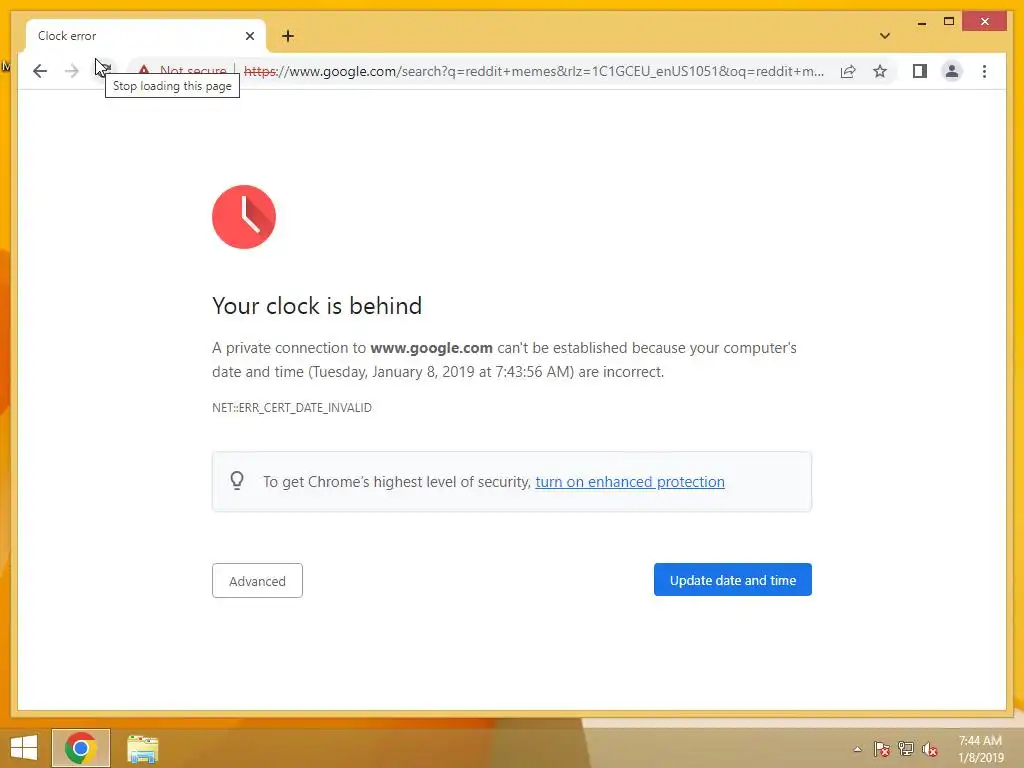
Task: Open the side panel icon
Action: [x=920, y=71]
